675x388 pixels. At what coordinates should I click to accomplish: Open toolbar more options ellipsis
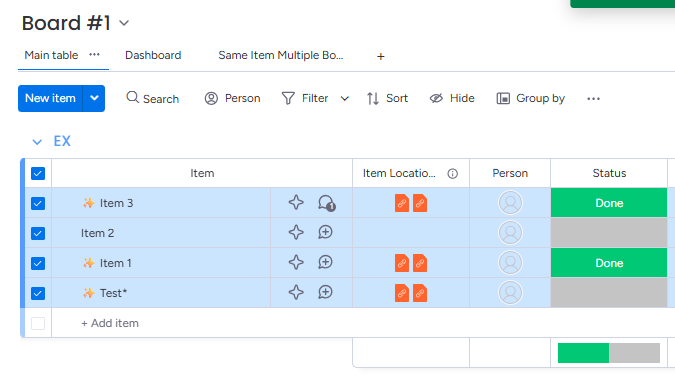point(593,99)
